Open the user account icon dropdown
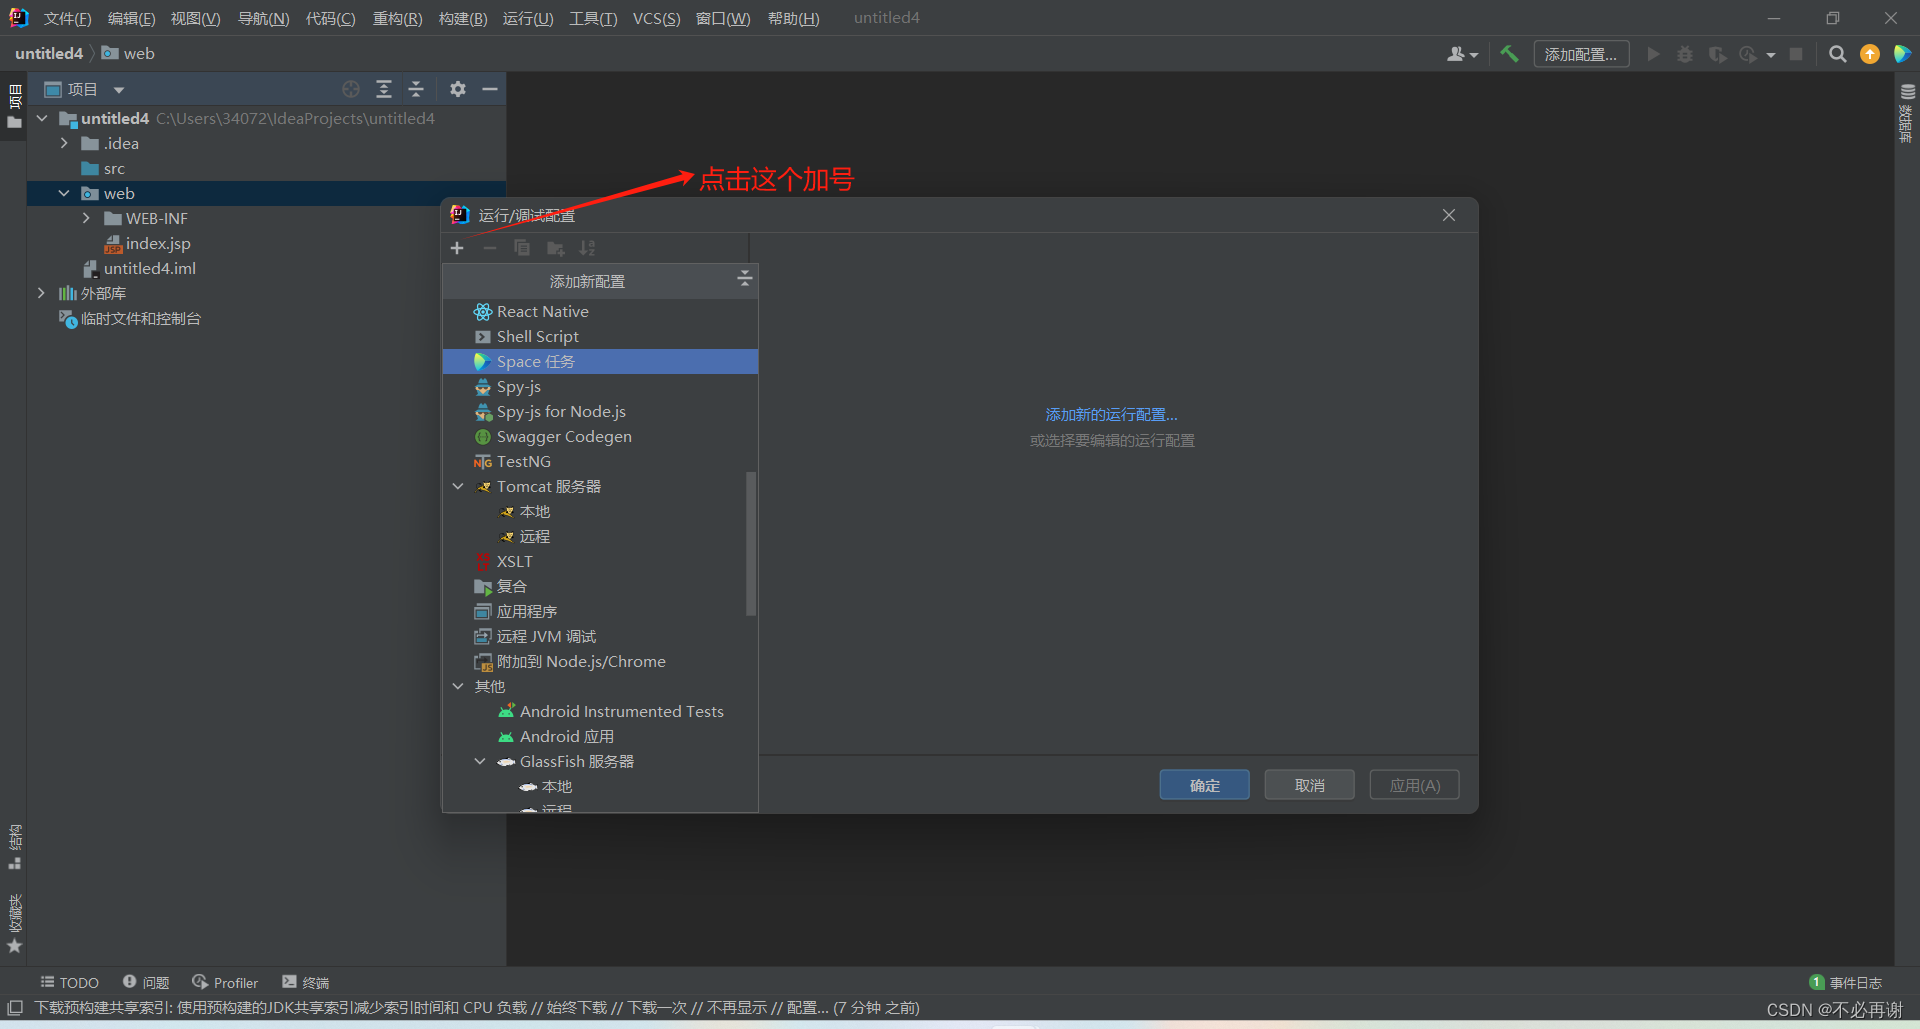This screenshot has height=1029, width=1920. click(1462, 54)
